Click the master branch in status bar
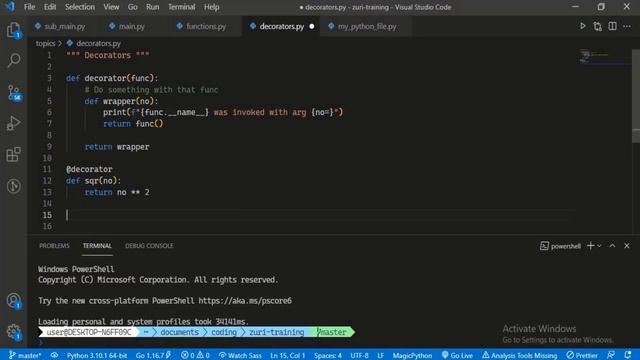Screen dimensions: 640x360 (x=25, y=356)
